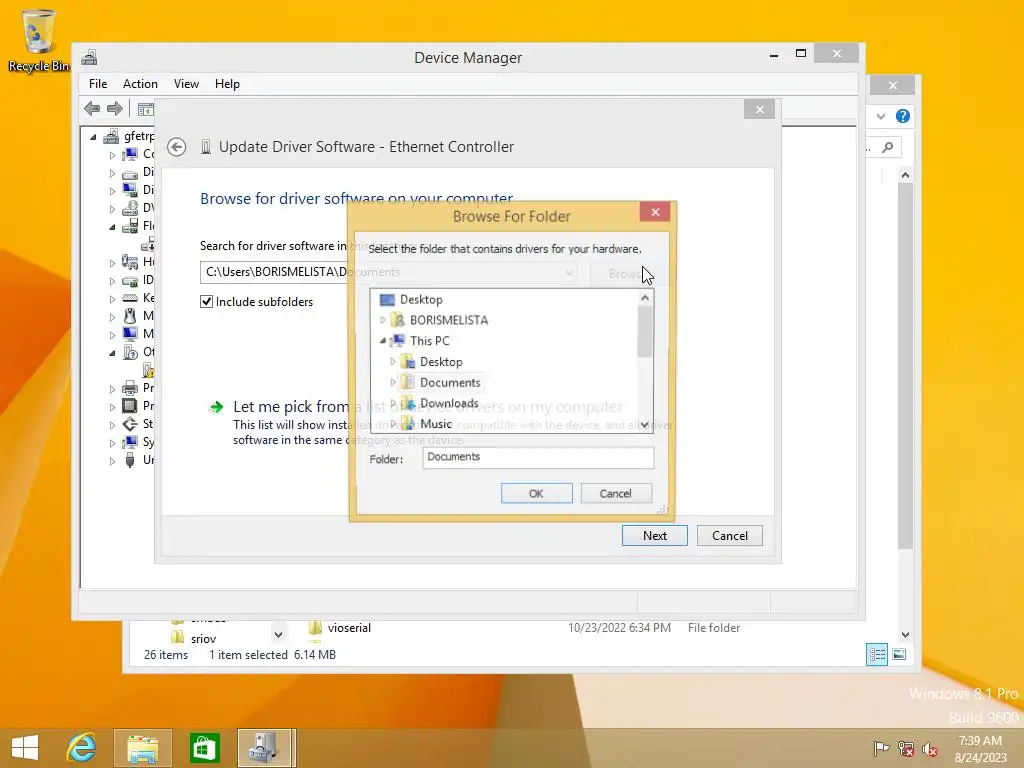Click the folder tree scroll down arrow
The height and width of the screenshot is (768, 1024).
645,425
